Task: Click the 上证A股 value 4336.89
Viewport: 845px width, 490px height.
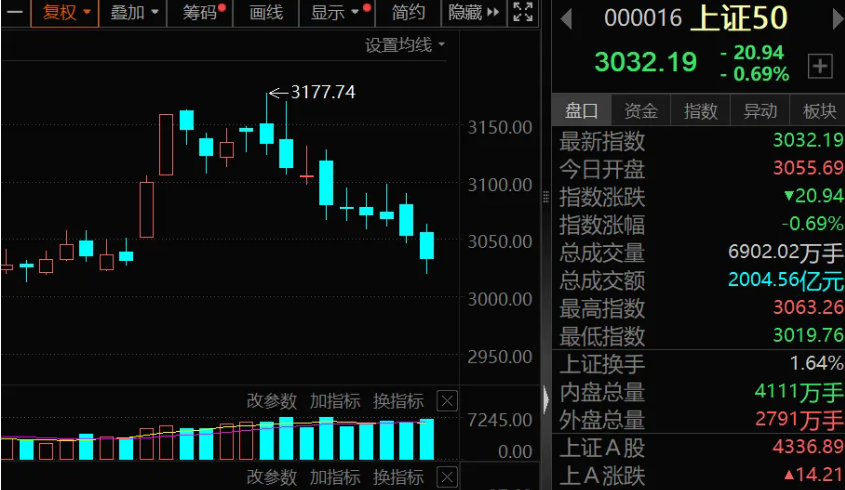Action: pyautogui.click(x=808, y=447)
